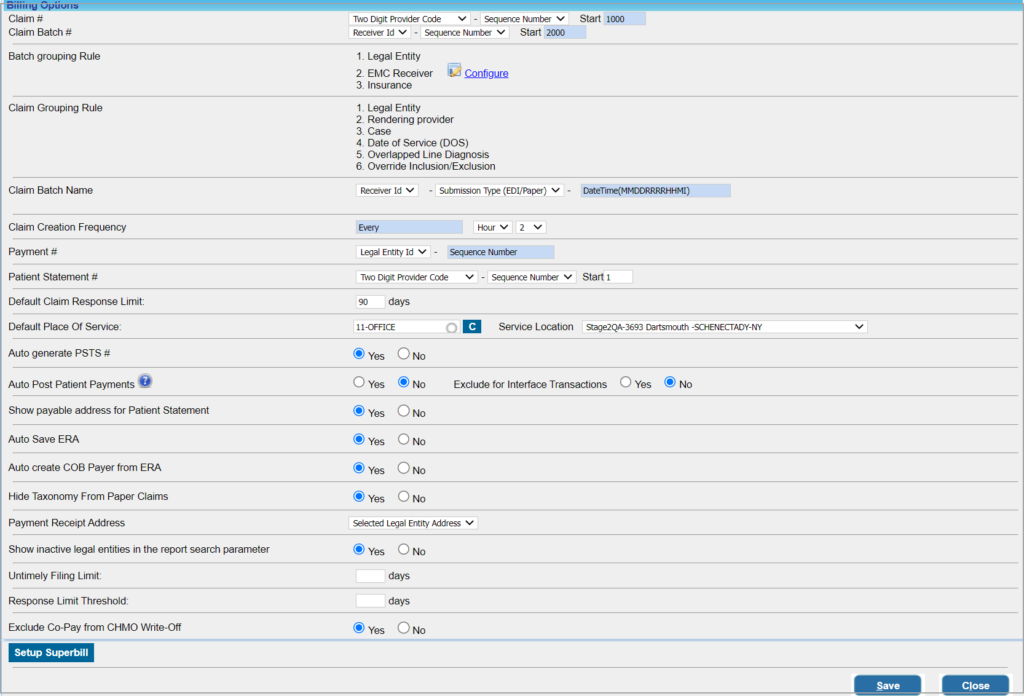Screen dimensions: 1024x696
Task: Click the blue C button next to Place Of Service
Action: click(x=472, y=326)
